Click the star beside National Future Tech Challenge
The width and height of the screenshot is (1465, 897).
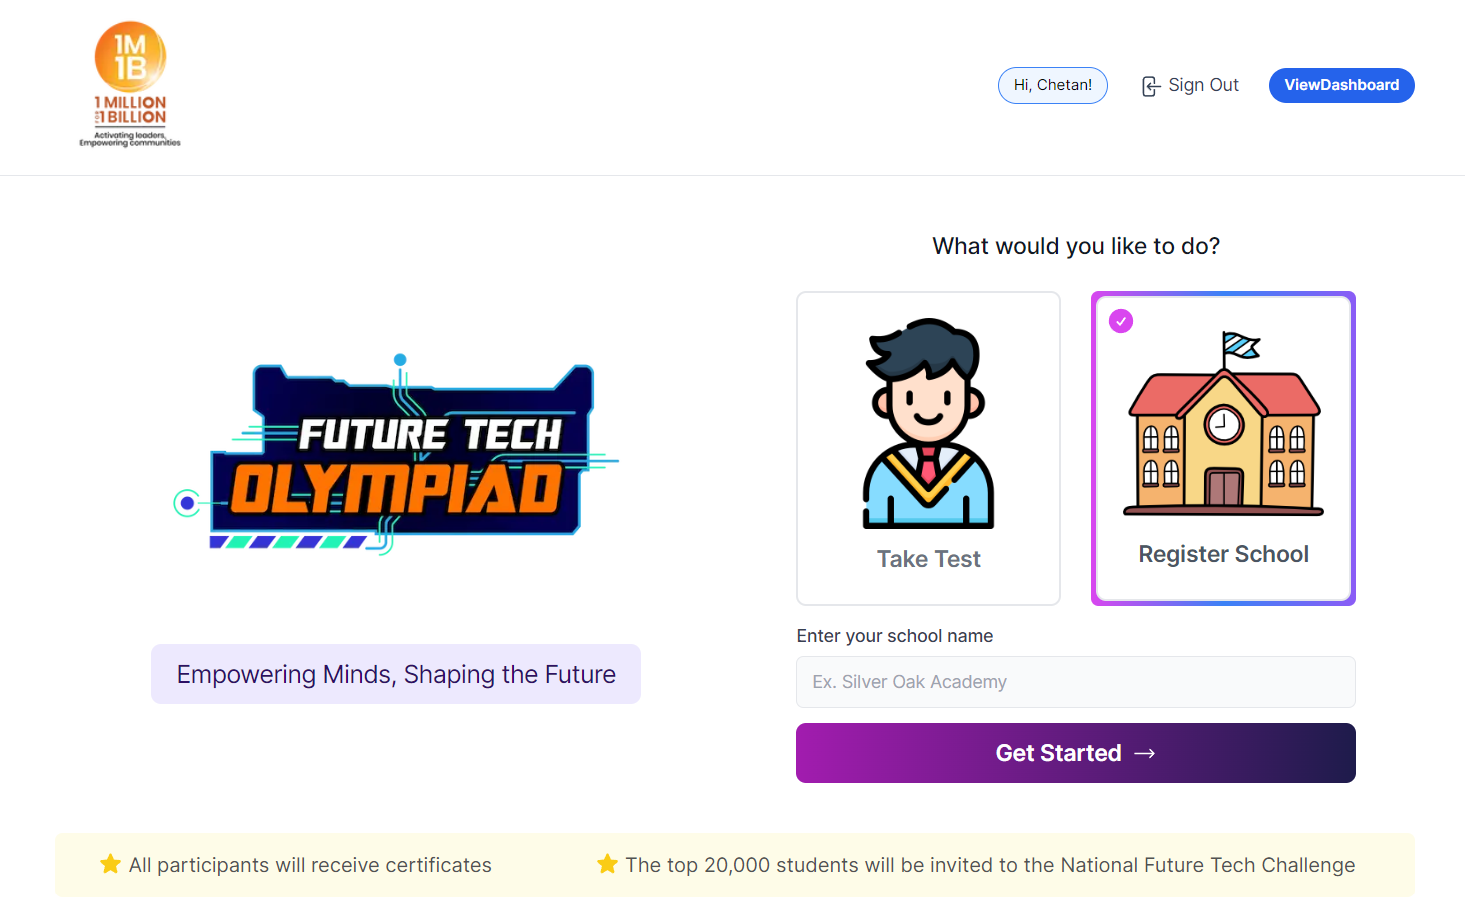click(608, 864)
